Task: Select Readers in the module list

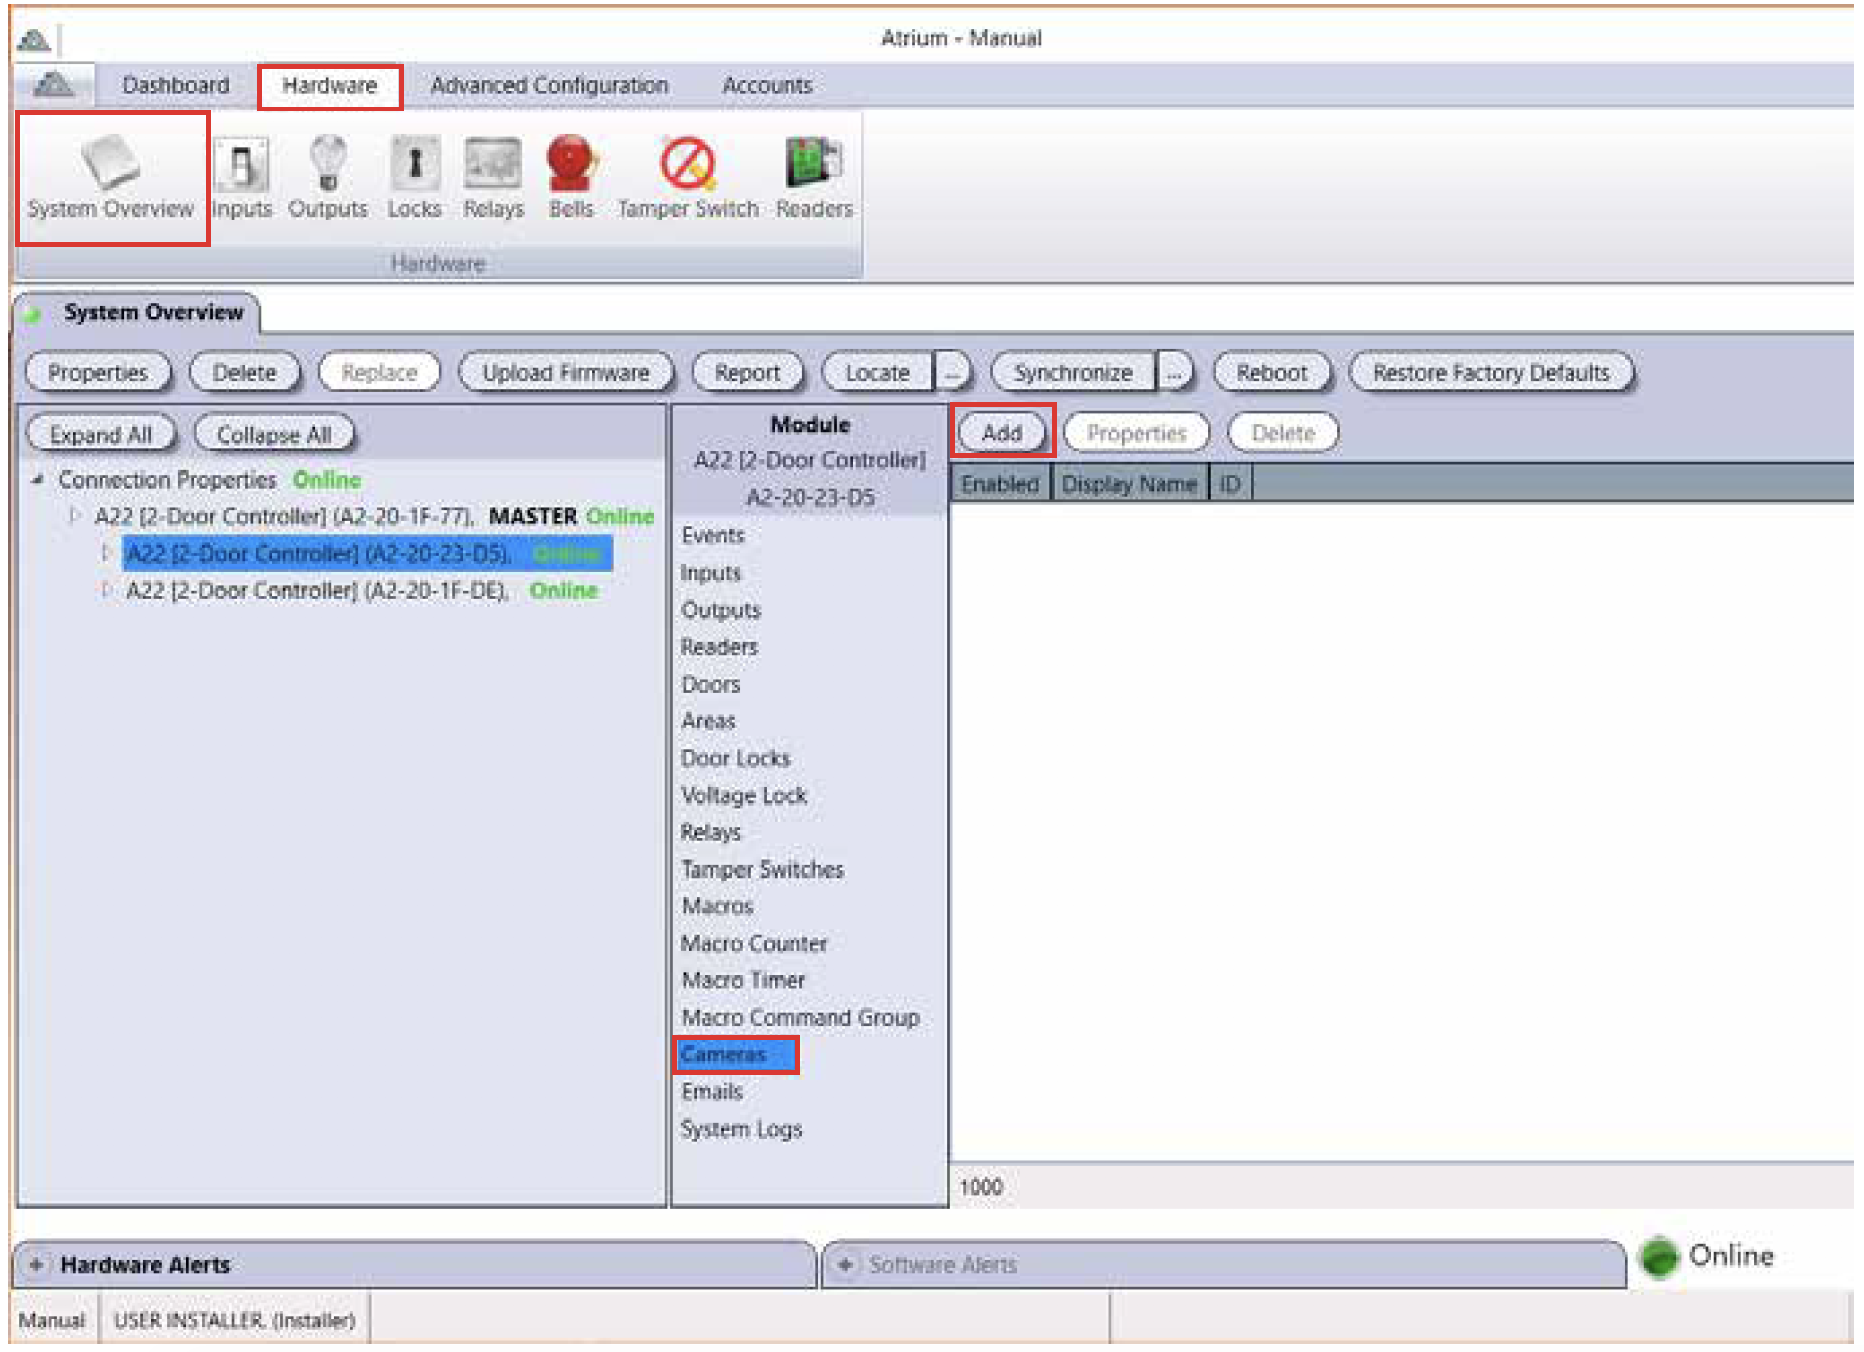Action: [x=719, y=647]
